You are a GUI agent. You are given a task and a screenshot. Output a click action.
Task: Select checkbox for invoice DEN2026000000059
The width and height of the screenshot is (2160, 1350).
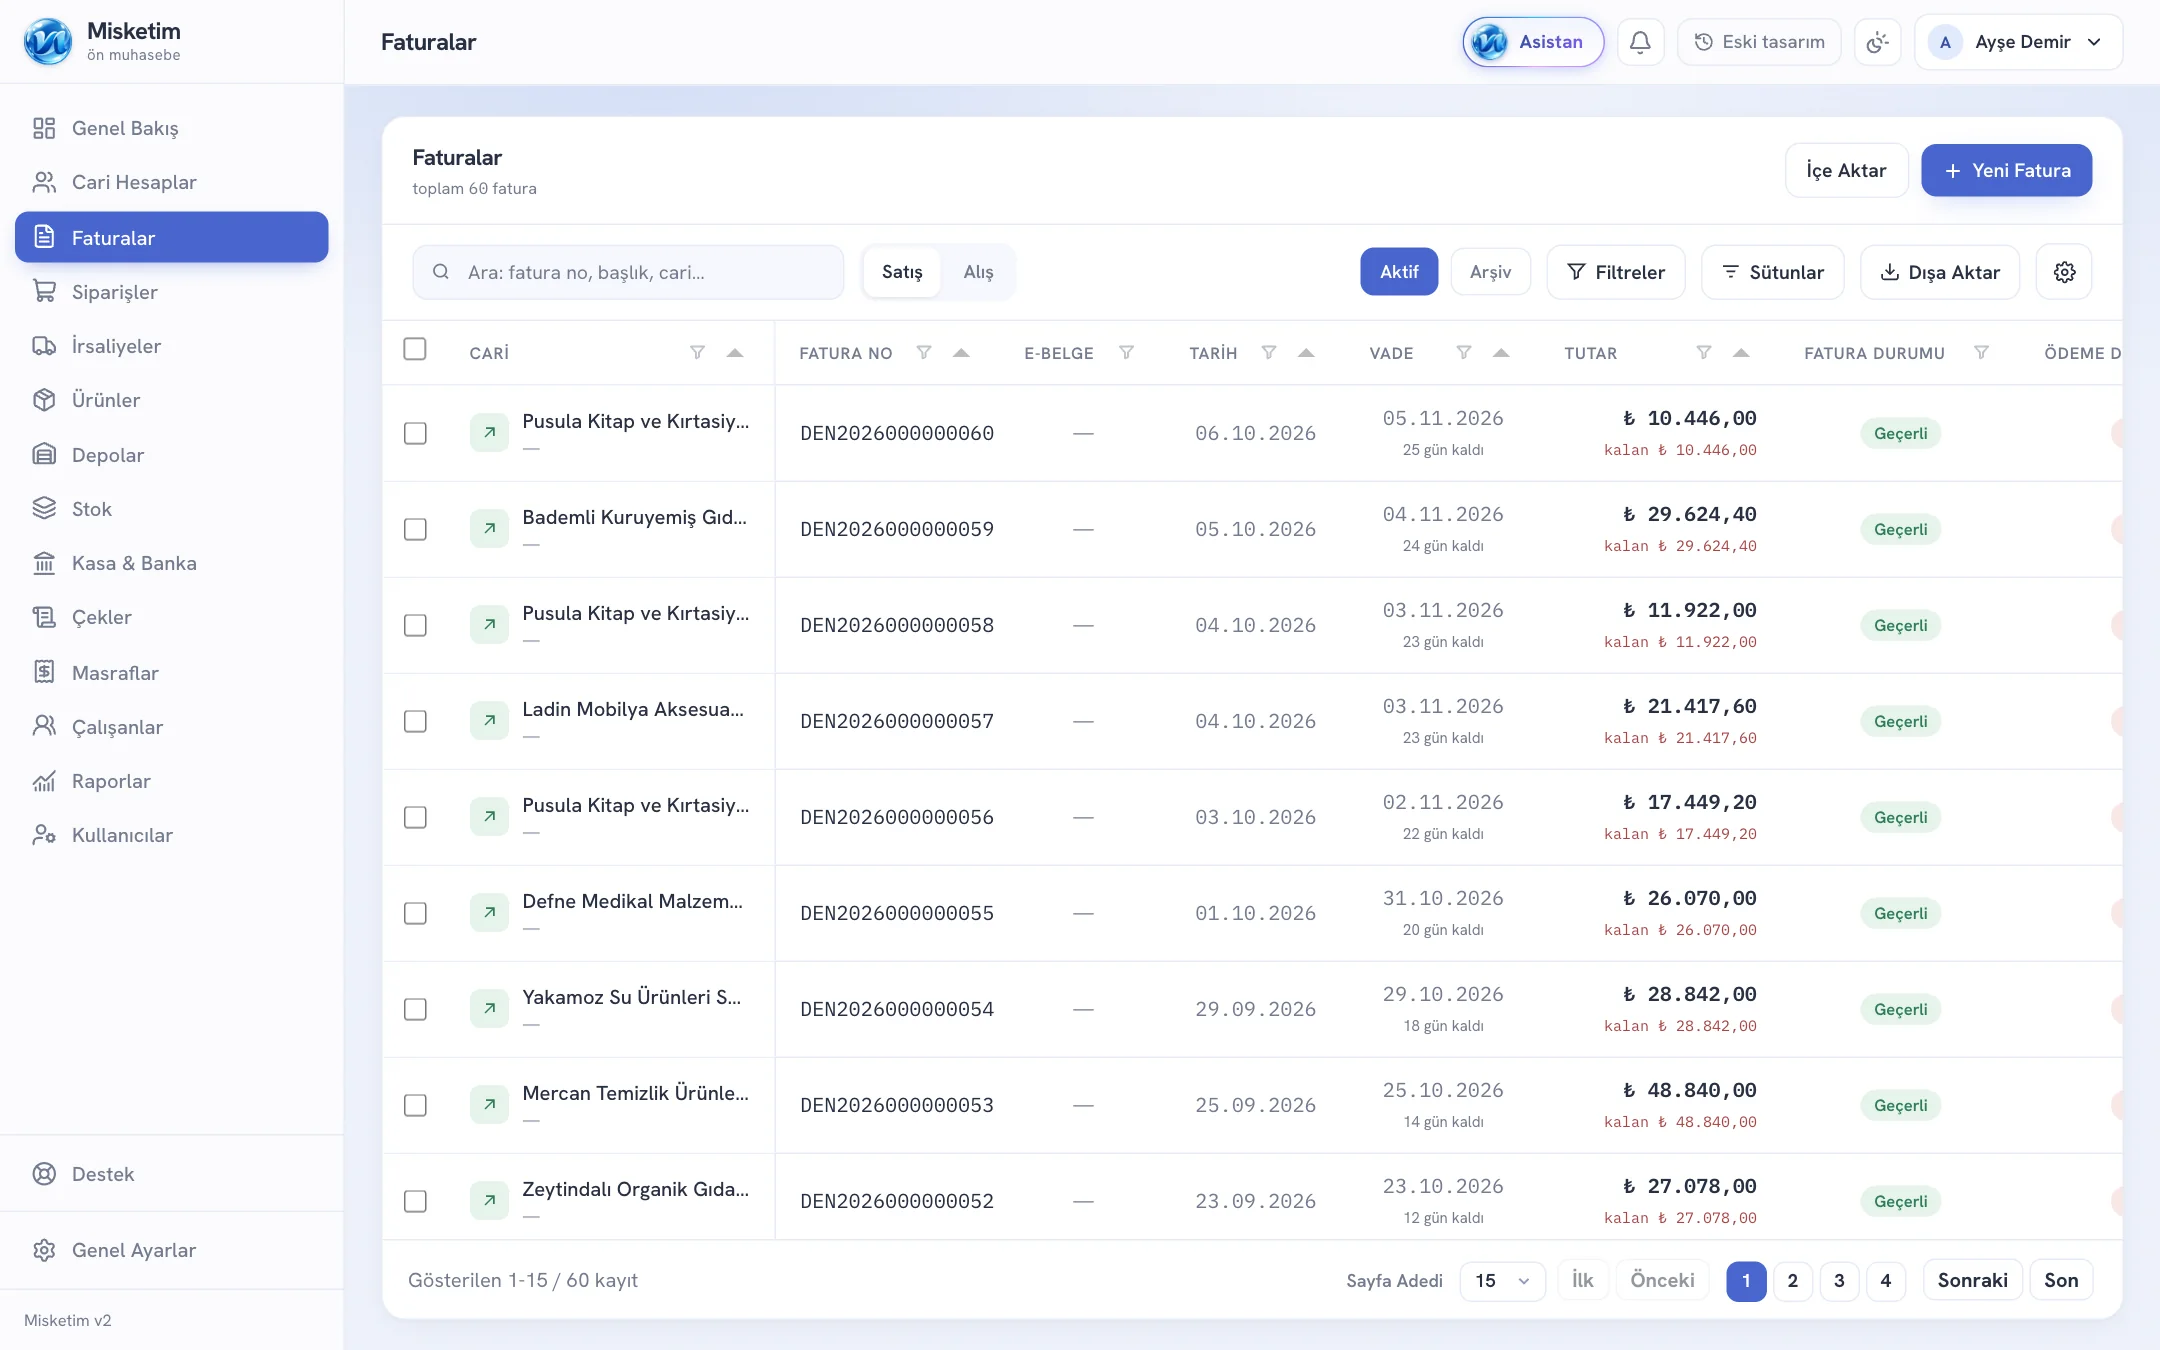coord(415,529)
